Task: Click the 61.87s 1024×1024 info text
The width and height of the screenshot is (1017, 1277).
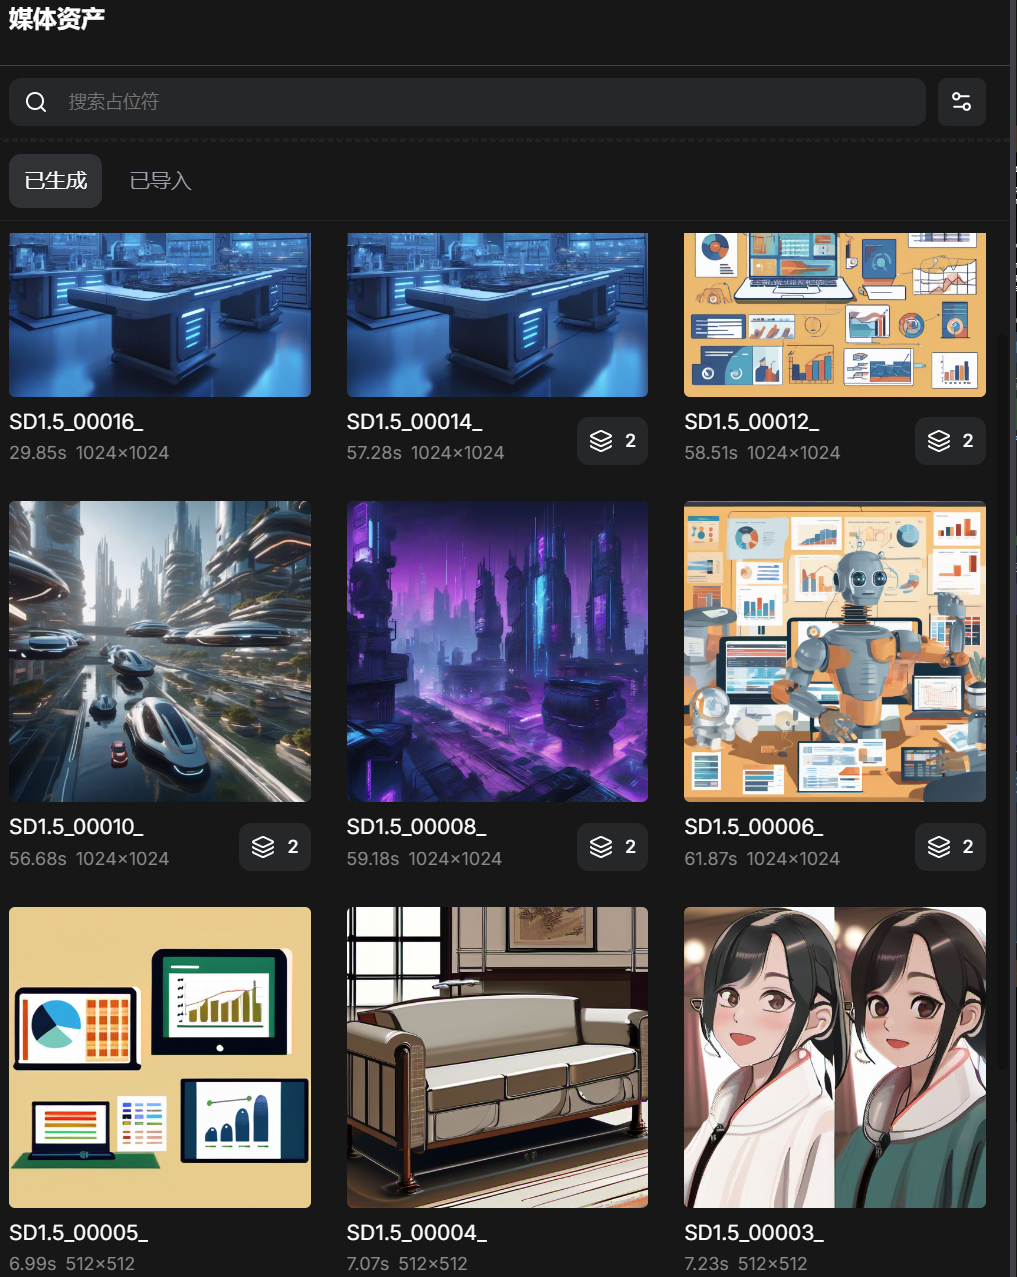Action: coord(762,859)
